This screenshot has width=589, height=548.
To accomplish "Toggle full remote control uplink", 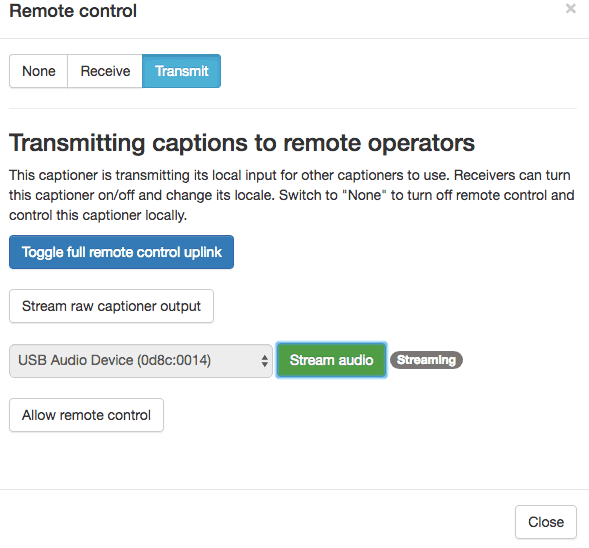I will tap(121, 252).
